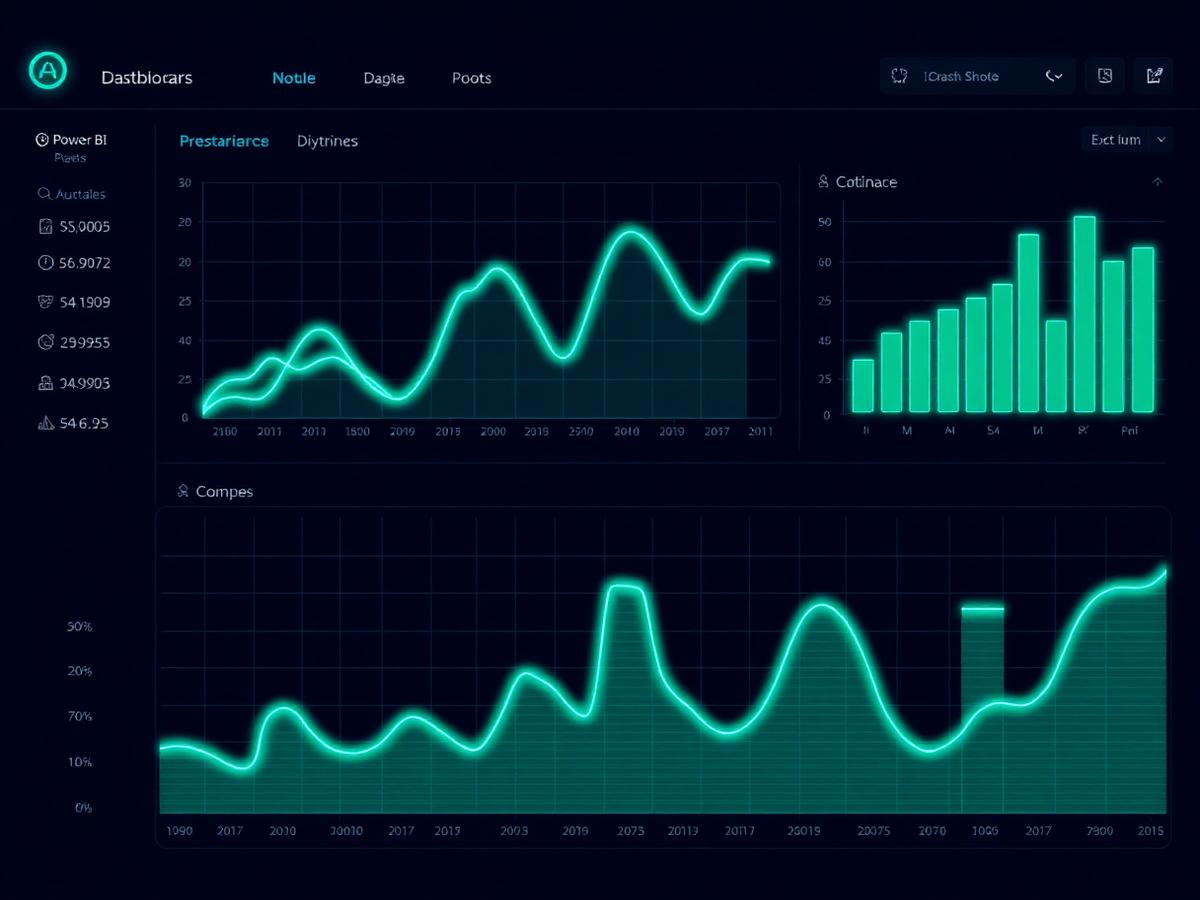Click the icon inside the ICrash Shote box
1200x900 pixels.
pos(899,76)
